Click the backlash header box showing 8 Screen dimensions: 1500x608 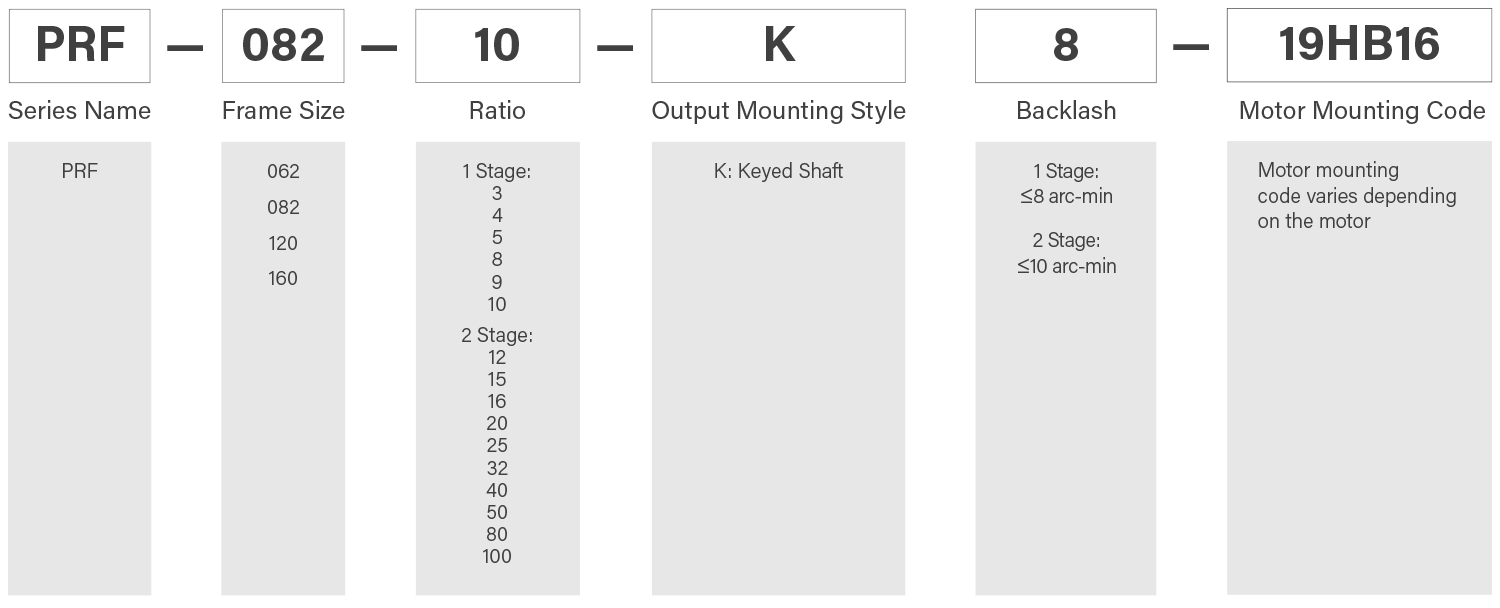(1065, 46)
